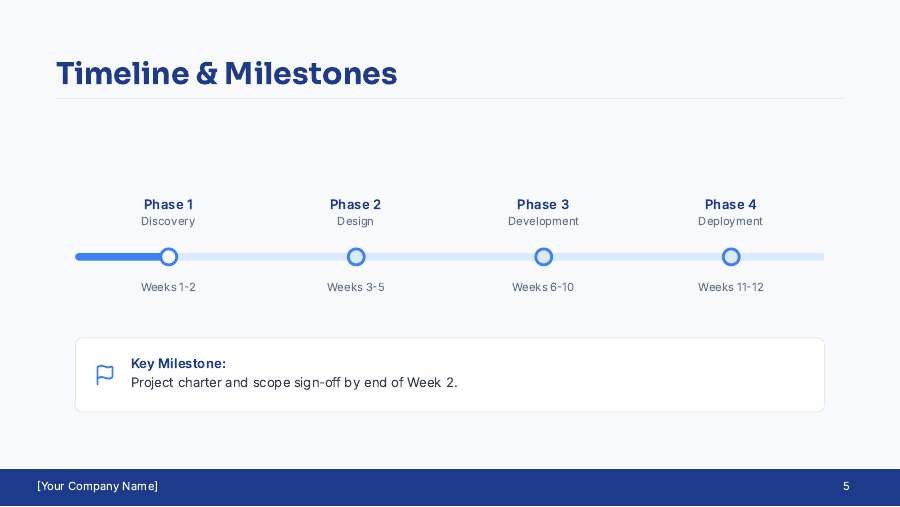900x507 pixels.
Task: Select the [Your Company Name] footer placeholder
Action: (x=98, y=486)
